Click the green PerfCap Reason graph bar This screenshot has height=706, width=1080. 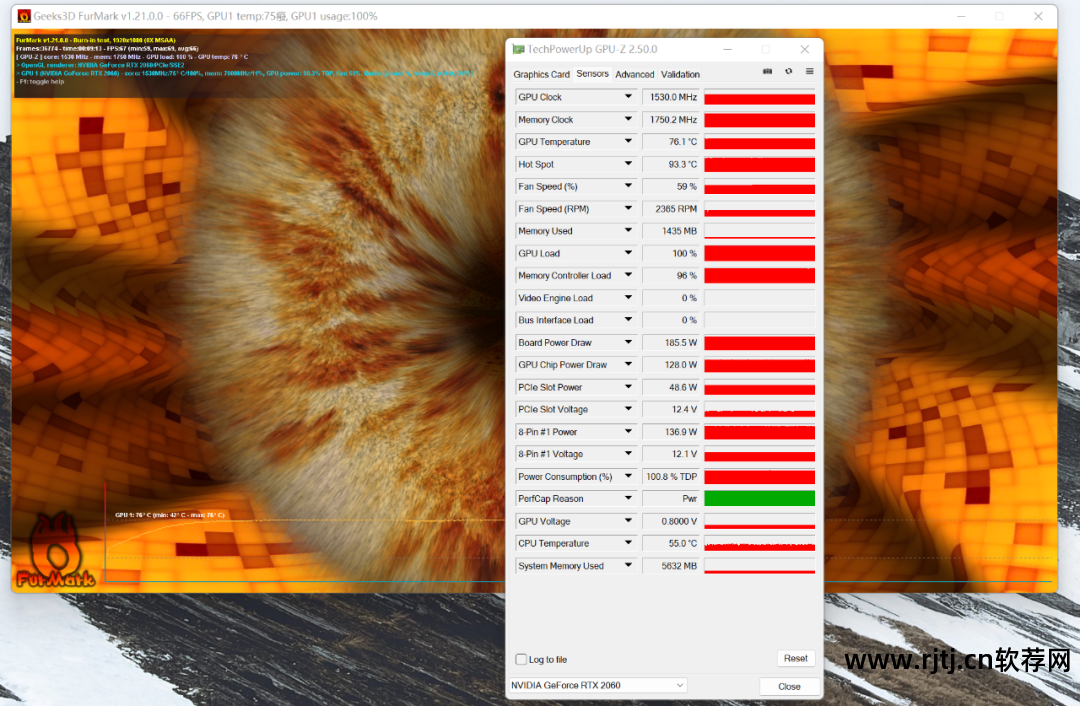pos(760,499)
